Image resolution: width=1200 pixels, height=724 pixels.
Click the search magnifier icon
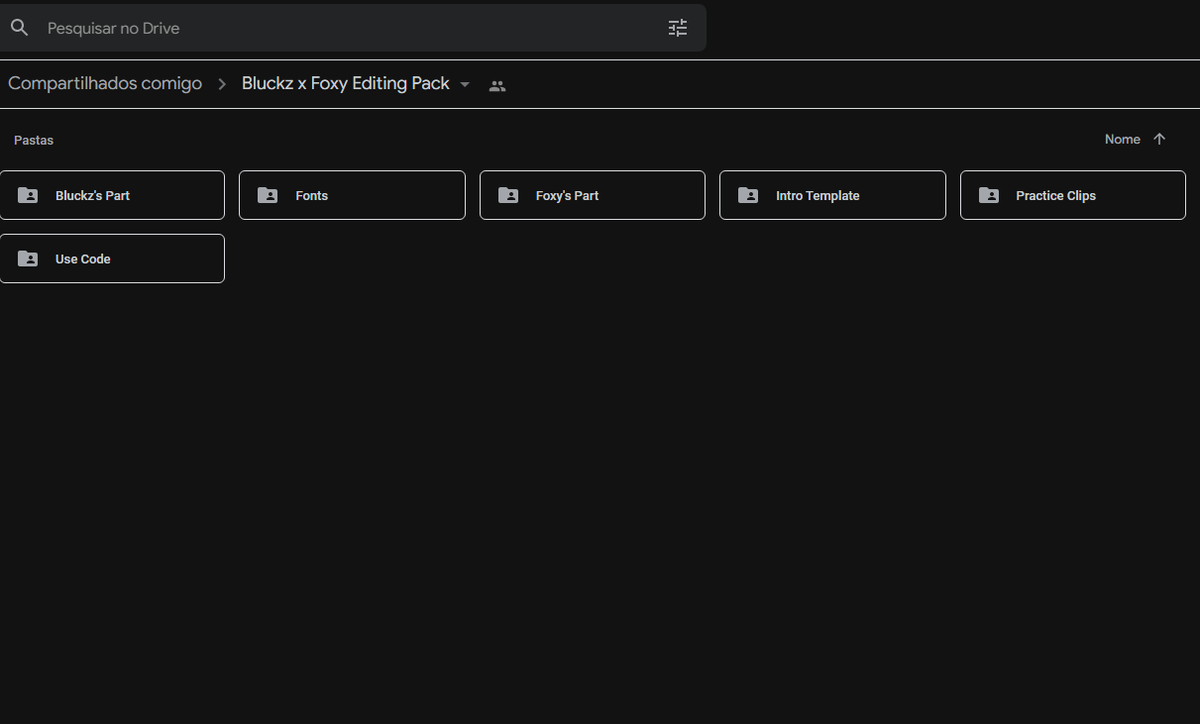19,28
